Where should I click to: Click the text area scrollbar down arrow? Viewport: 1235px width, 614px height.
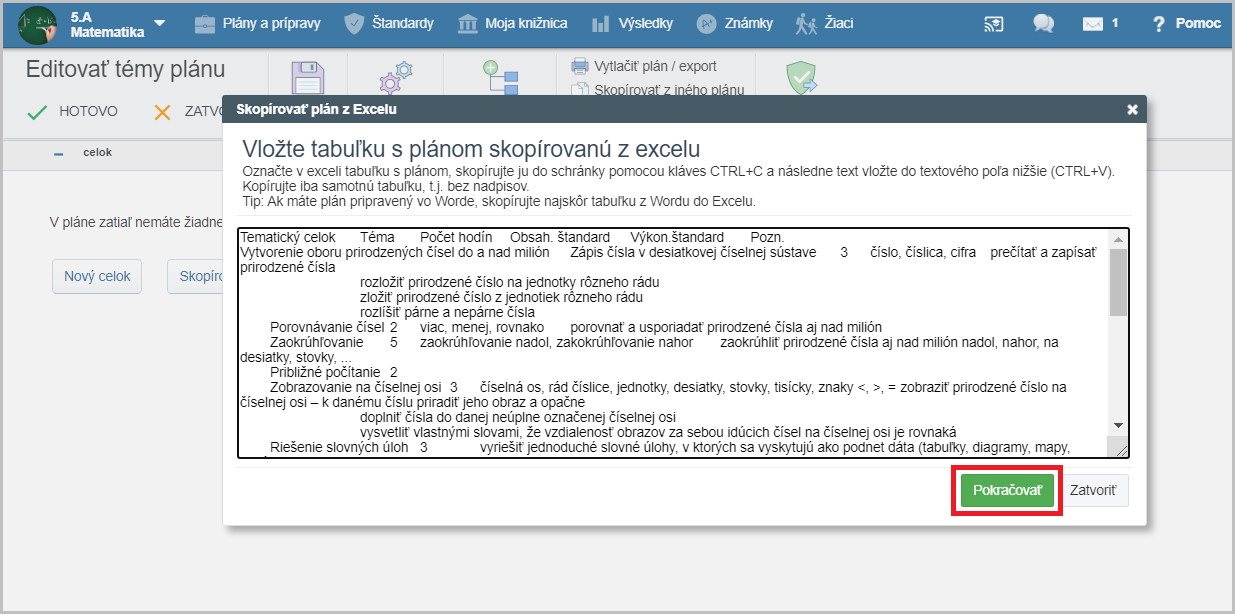click(1119, 425)
